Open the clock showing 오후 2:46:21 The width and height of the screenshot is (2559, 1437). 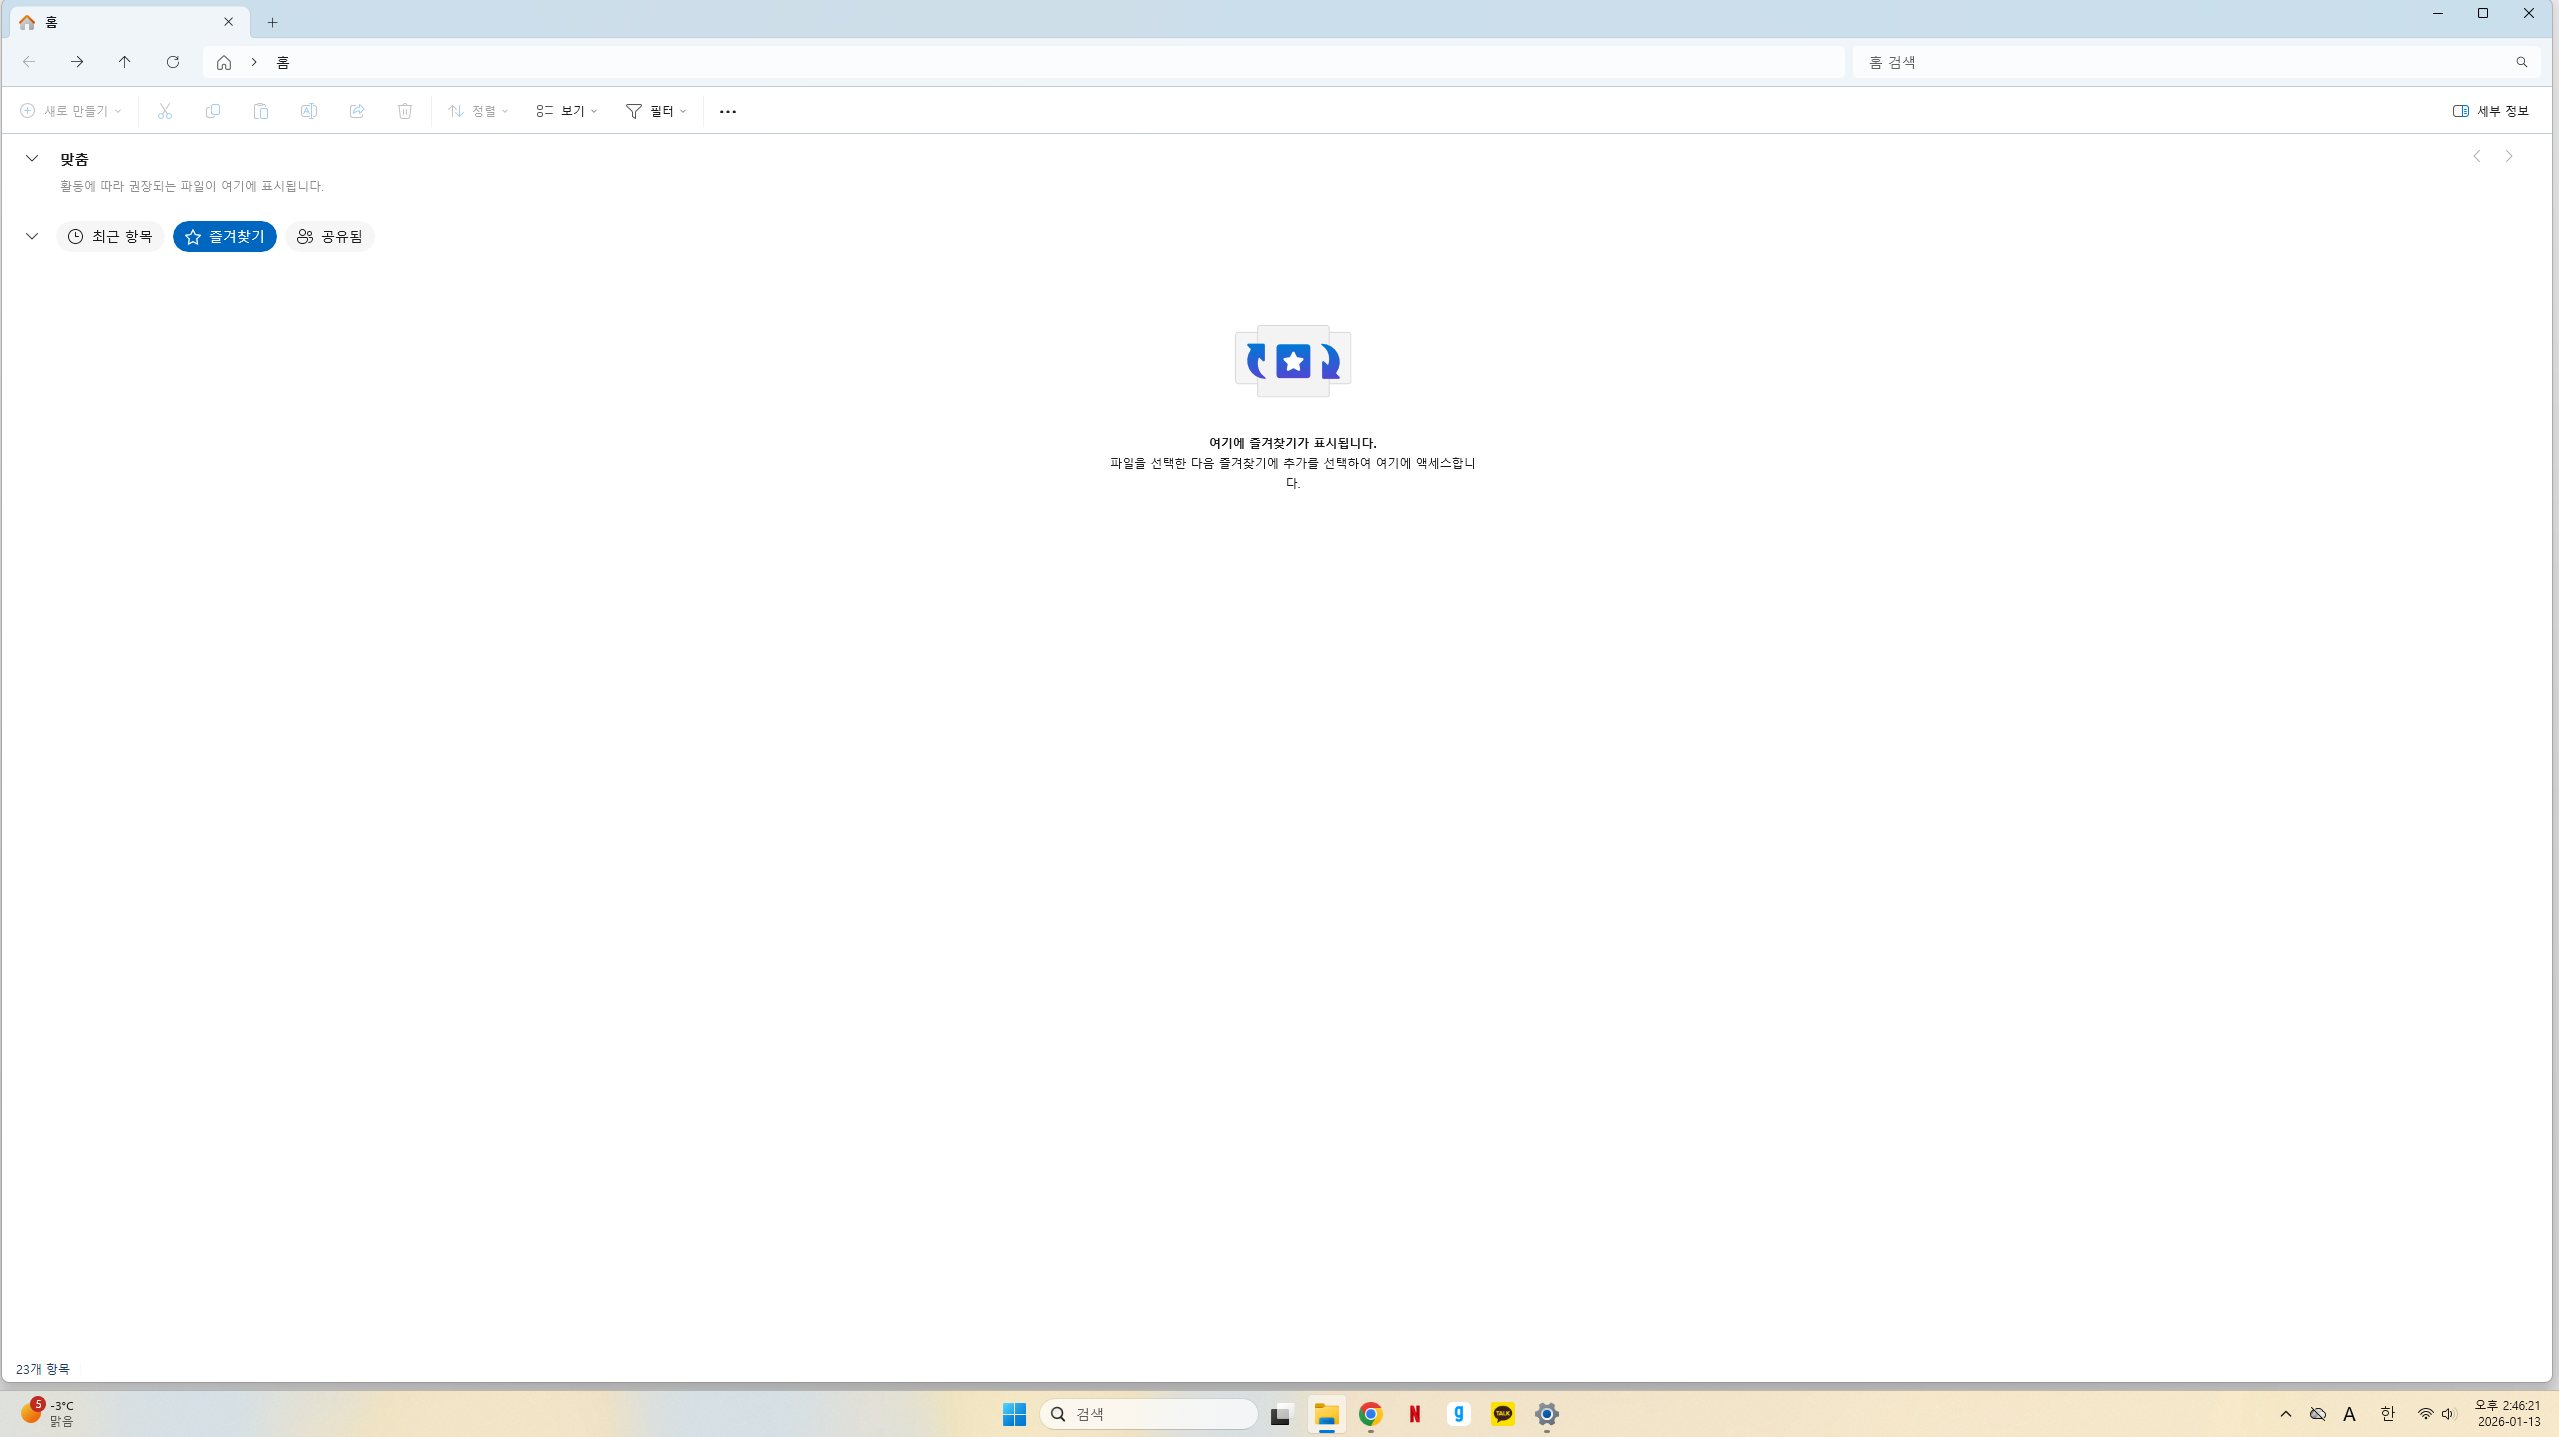coord(2508,1414)
